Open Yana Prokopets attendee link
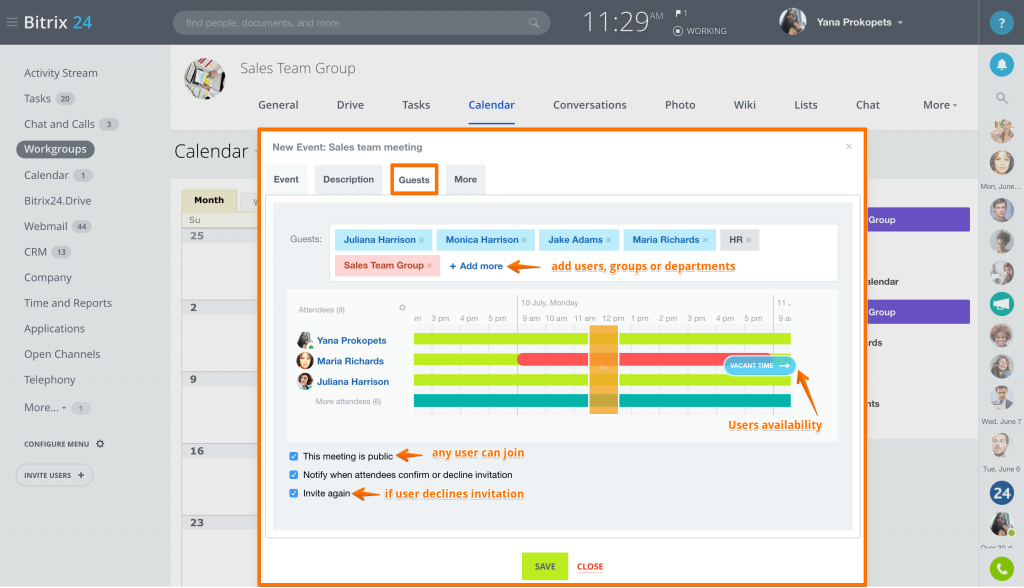This screenshot has height=588, width=1024. (351, 340)
